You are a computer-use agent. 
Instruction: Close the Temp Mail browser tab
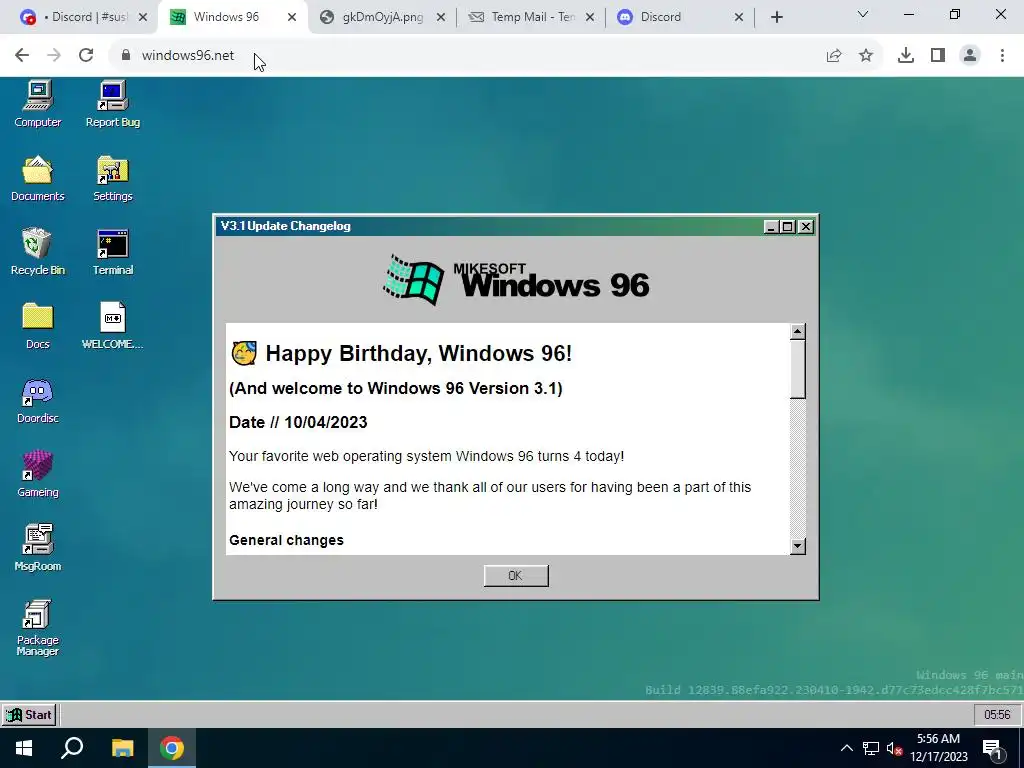coord(590,17)
